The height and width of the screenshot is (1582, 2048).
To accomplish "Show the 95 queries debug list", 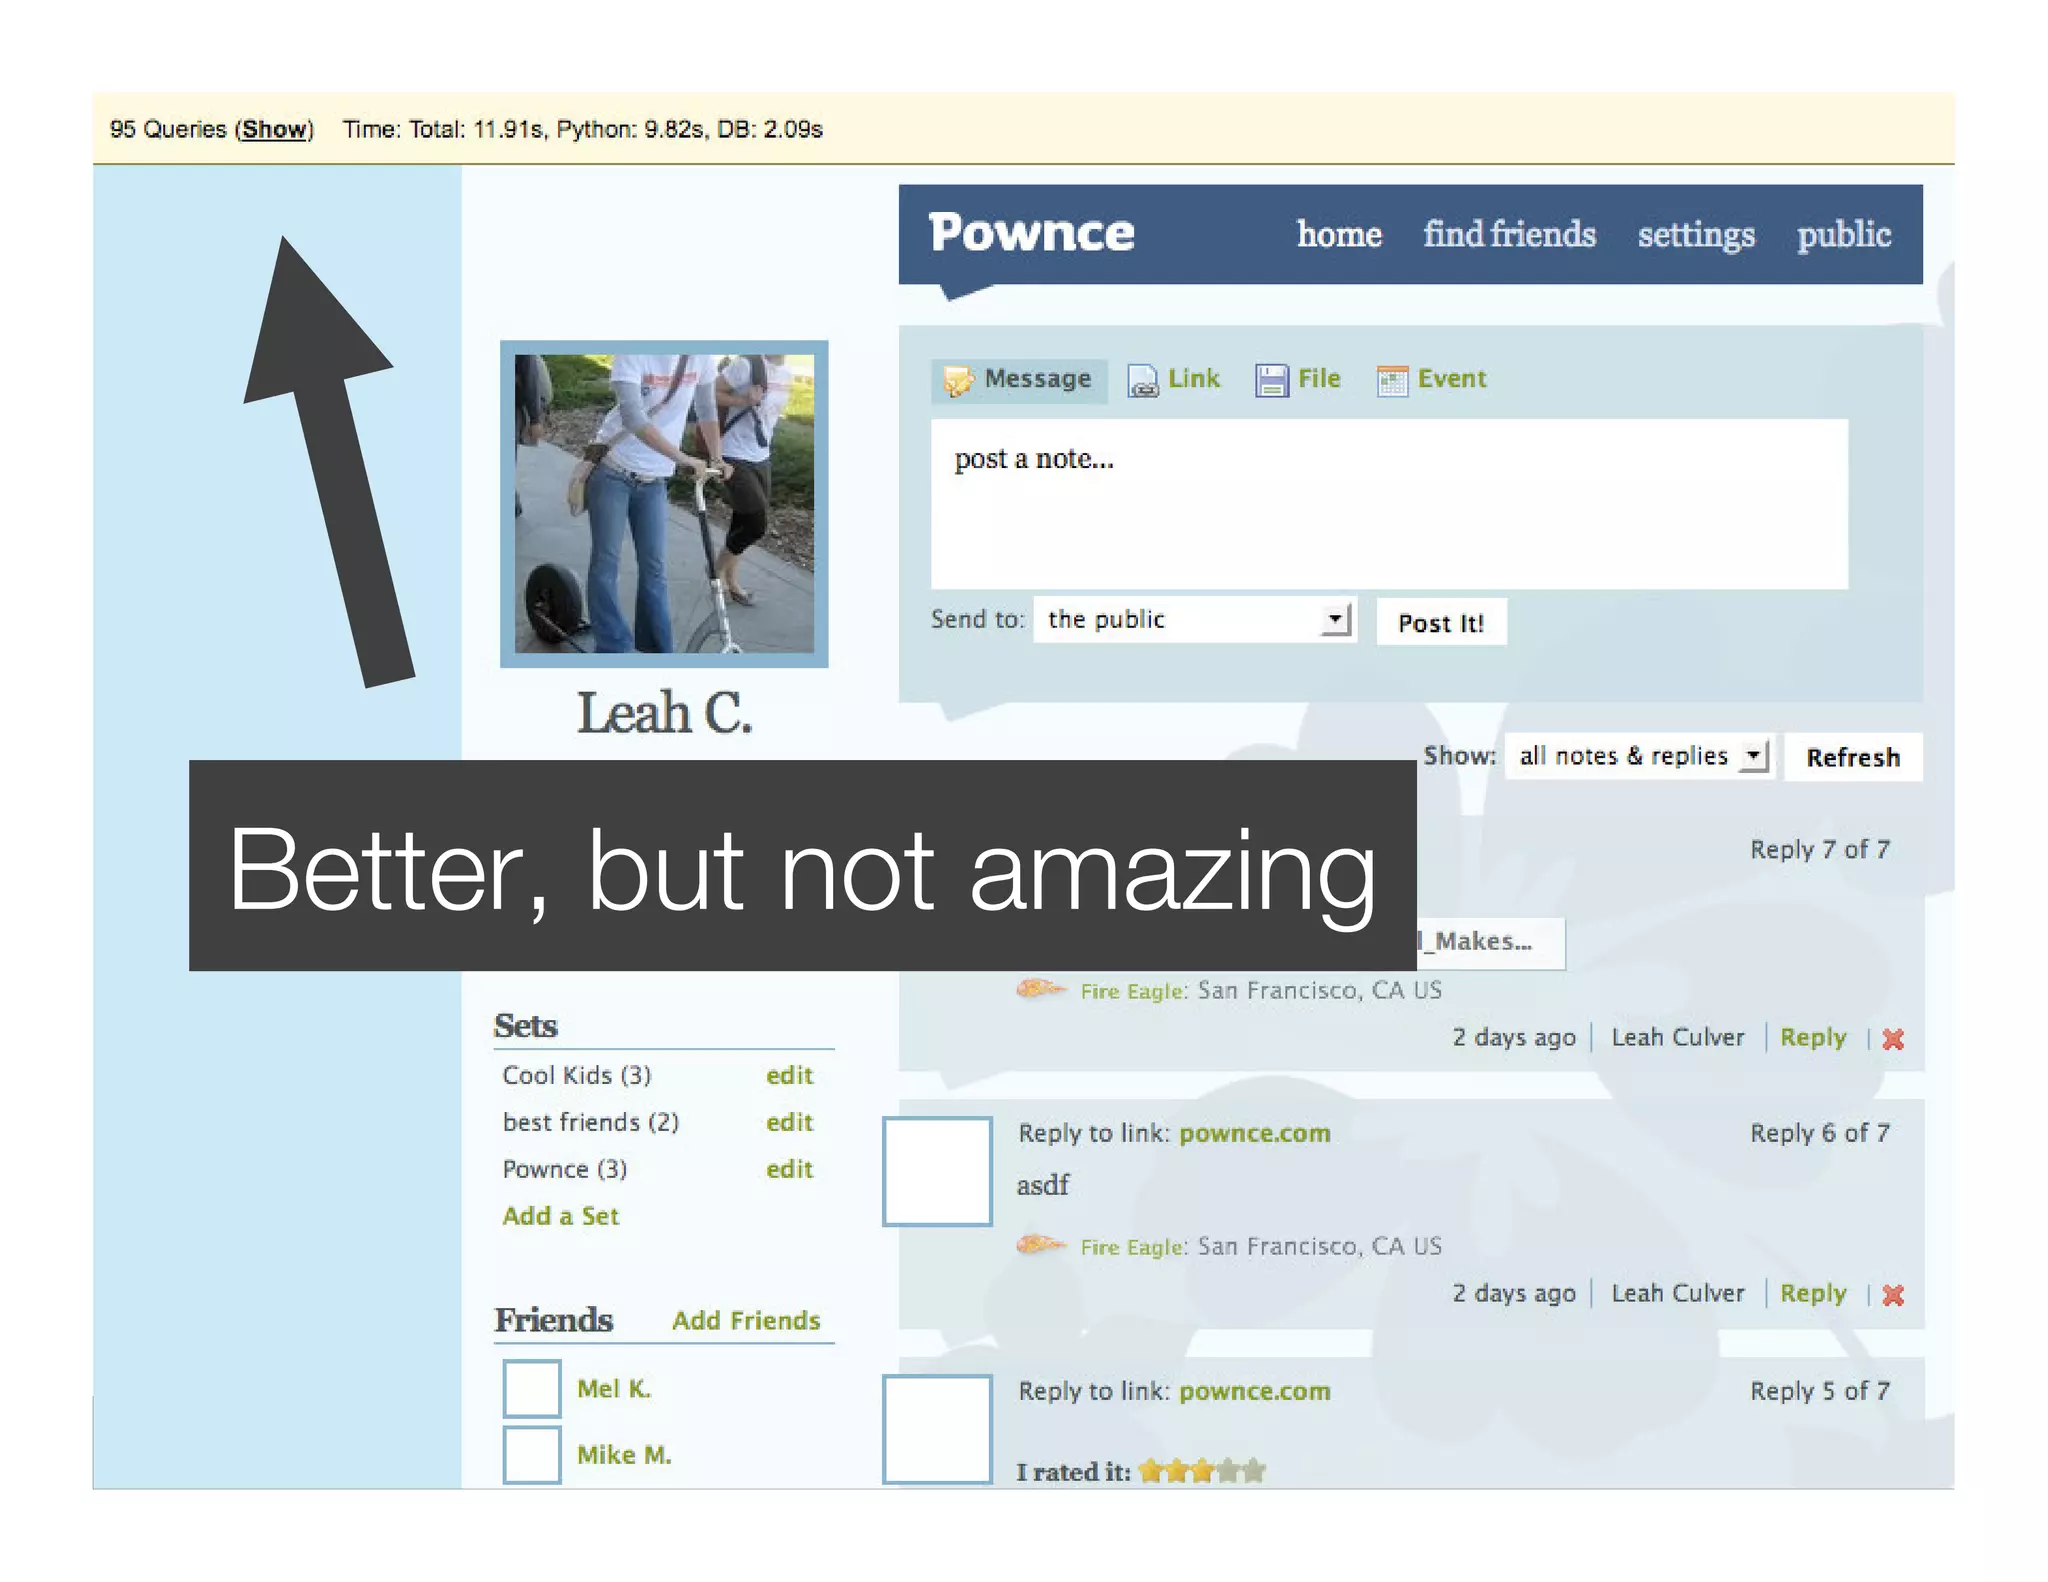I will click(274, 129).
